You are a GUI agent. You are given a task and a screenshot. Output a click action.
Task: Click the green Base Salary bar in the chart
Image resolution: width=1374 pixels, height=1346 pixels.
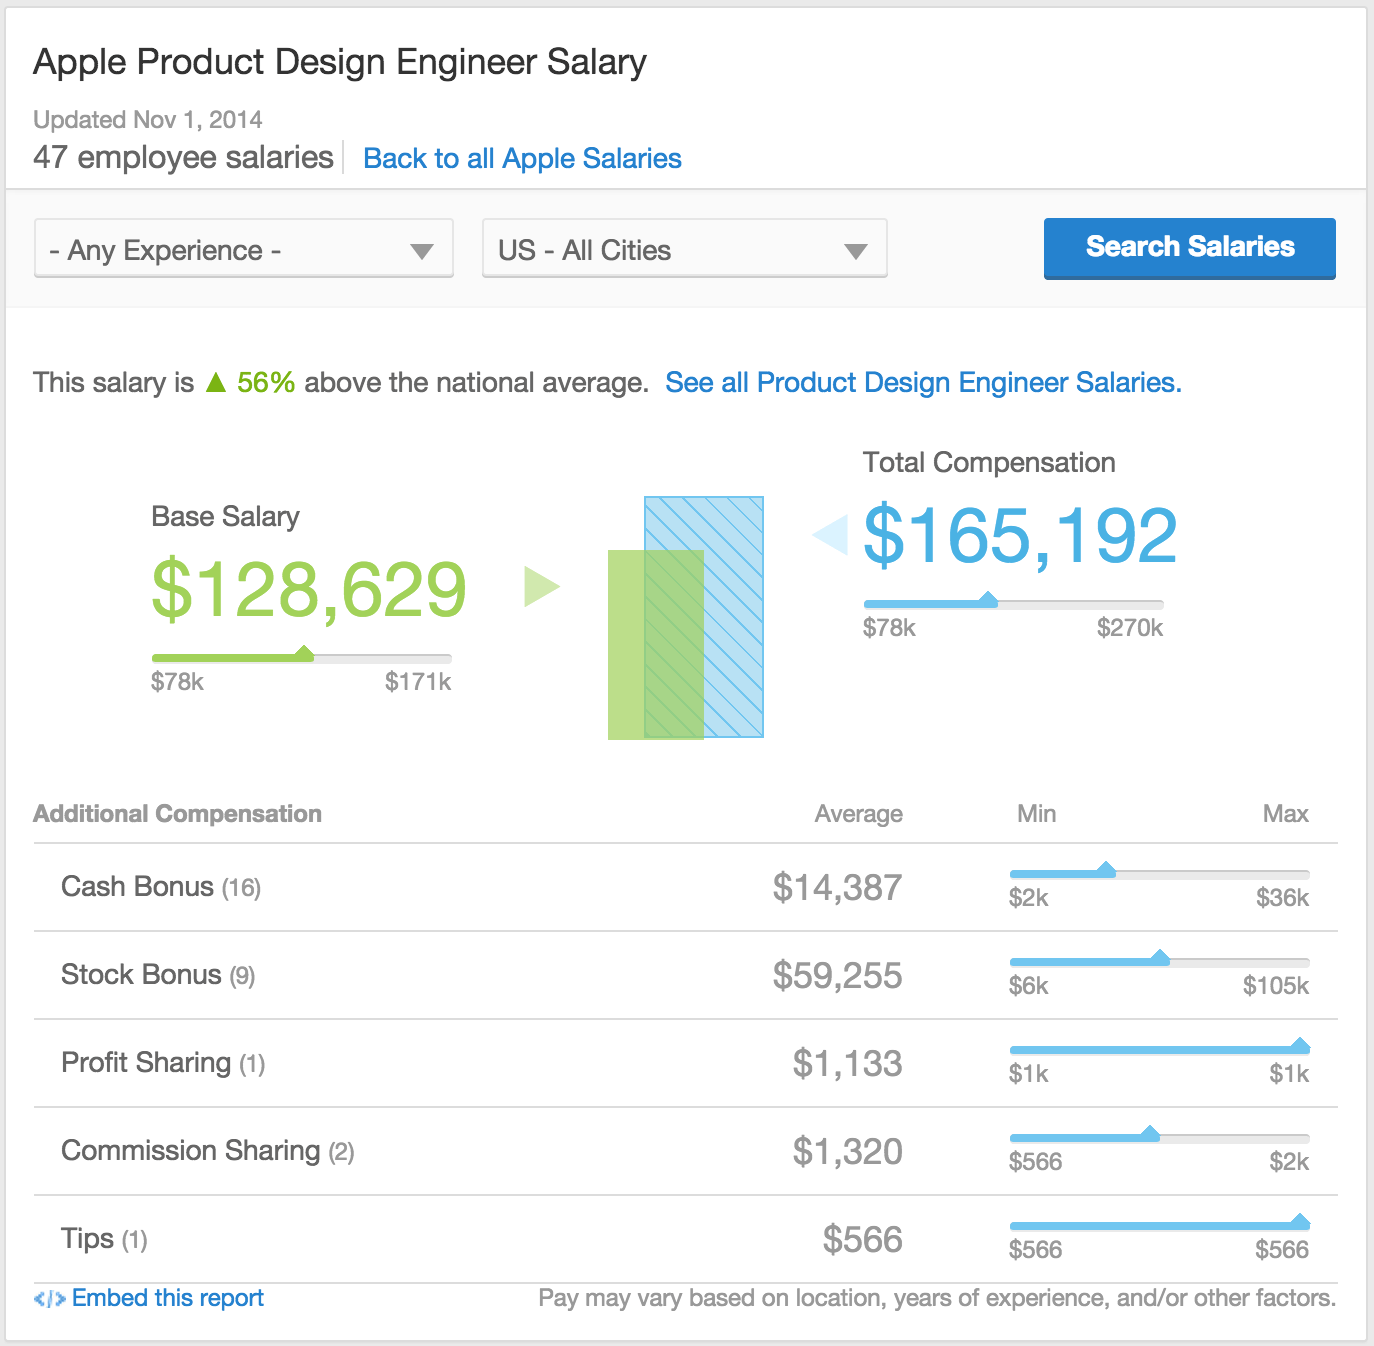(x=656, y=645)
